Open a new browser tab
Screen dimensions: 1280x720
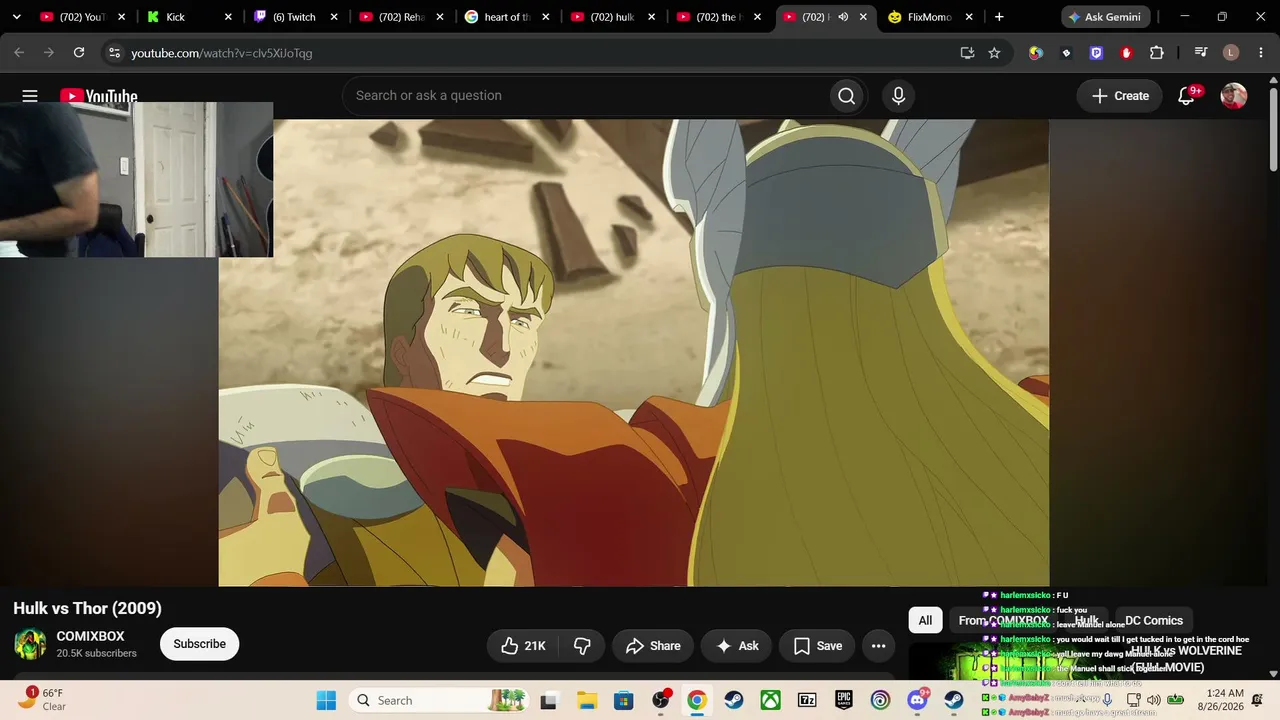(x=999, y=17)
